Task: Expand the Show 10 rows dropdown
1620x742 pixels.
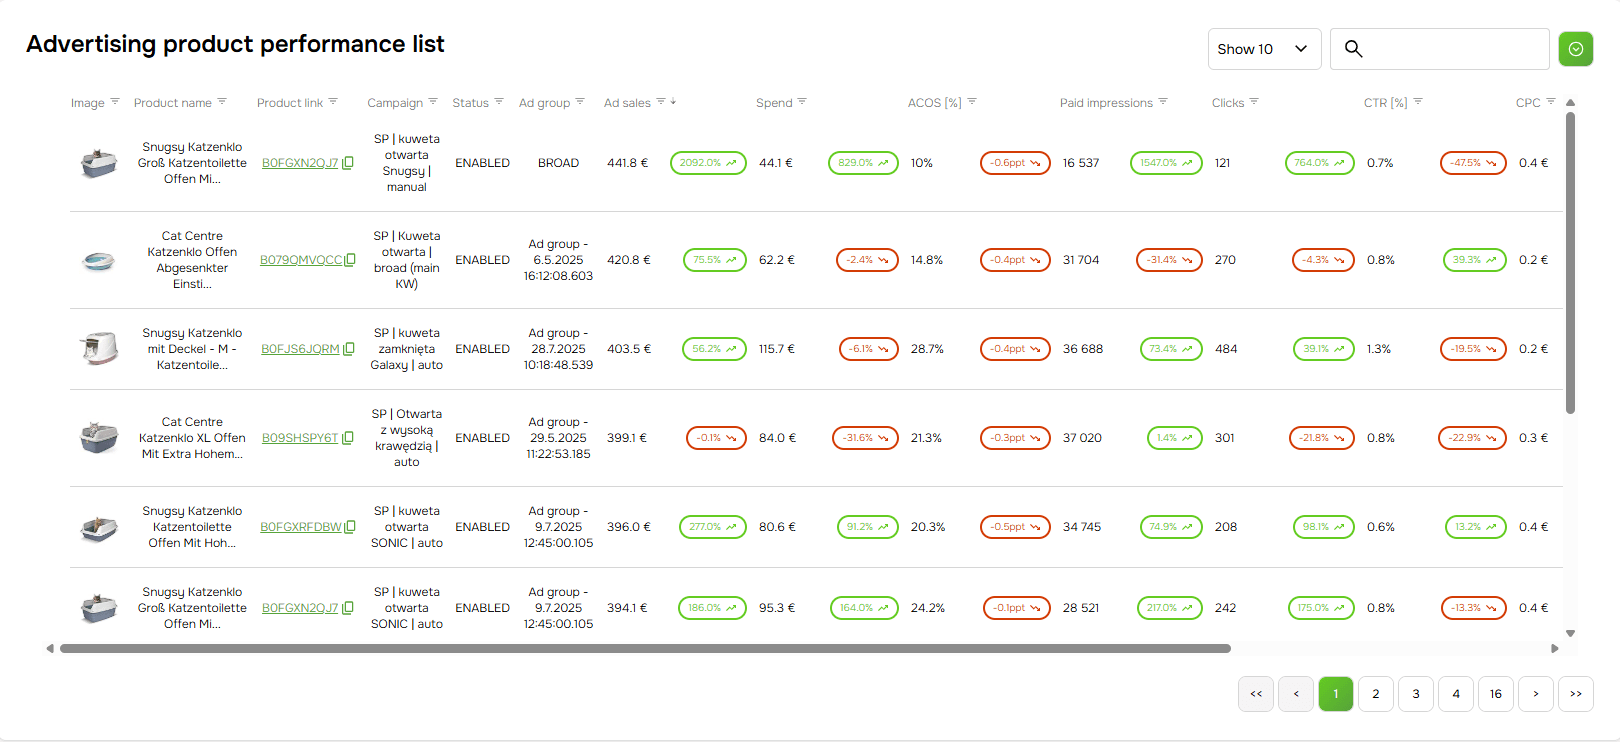Action: point(1264,49)
